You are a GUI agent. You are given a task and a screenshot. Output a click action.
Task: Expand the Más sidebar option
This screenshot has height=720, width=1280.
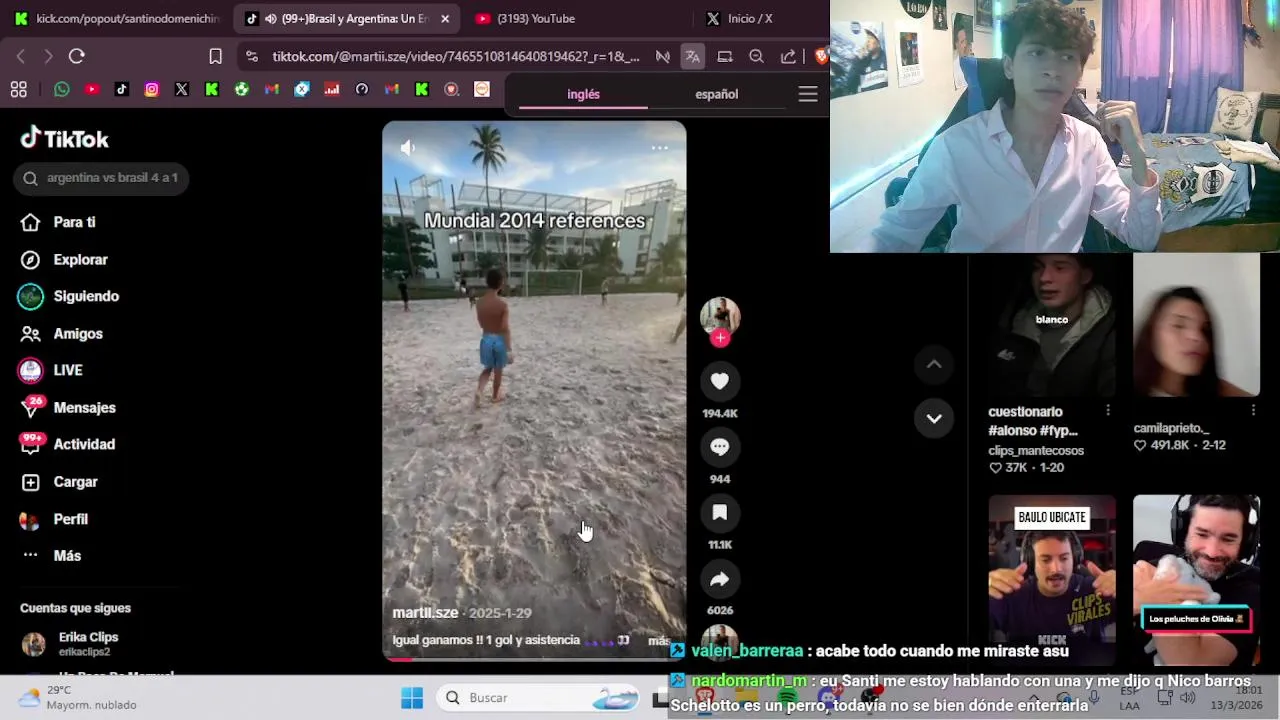(52, 556)
